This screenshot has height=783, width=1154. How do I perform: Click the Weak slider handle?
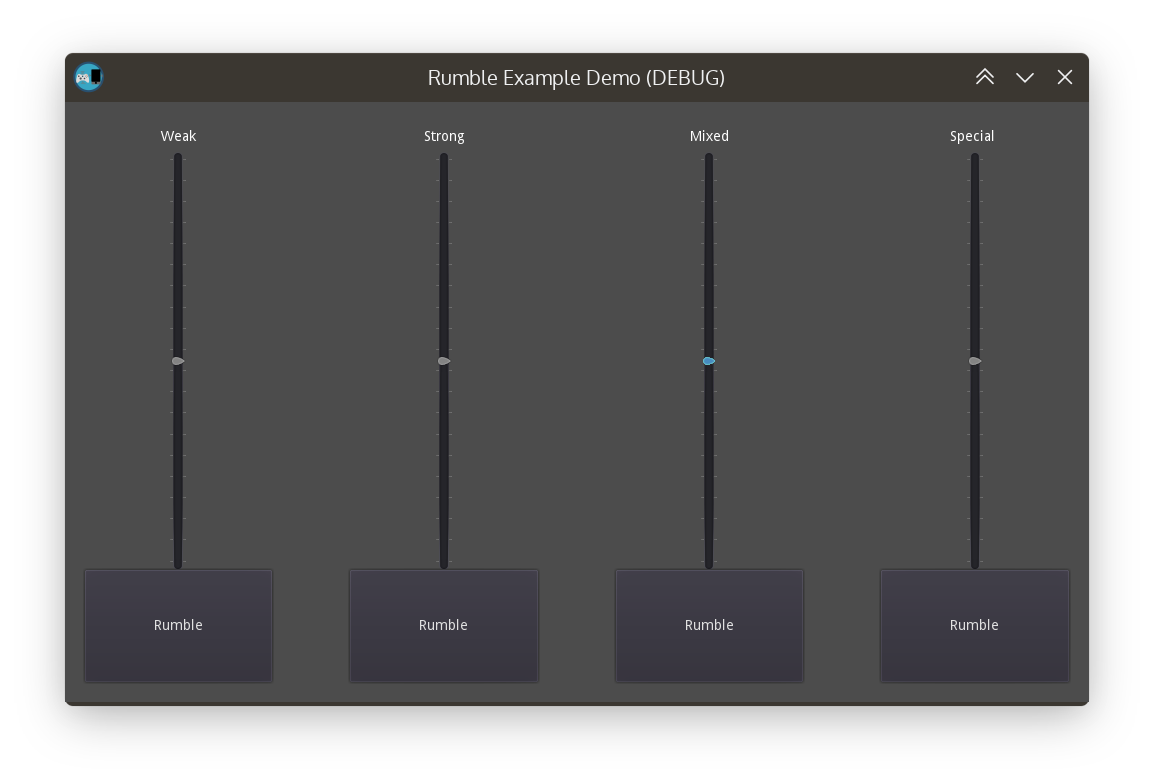point(178,361)
